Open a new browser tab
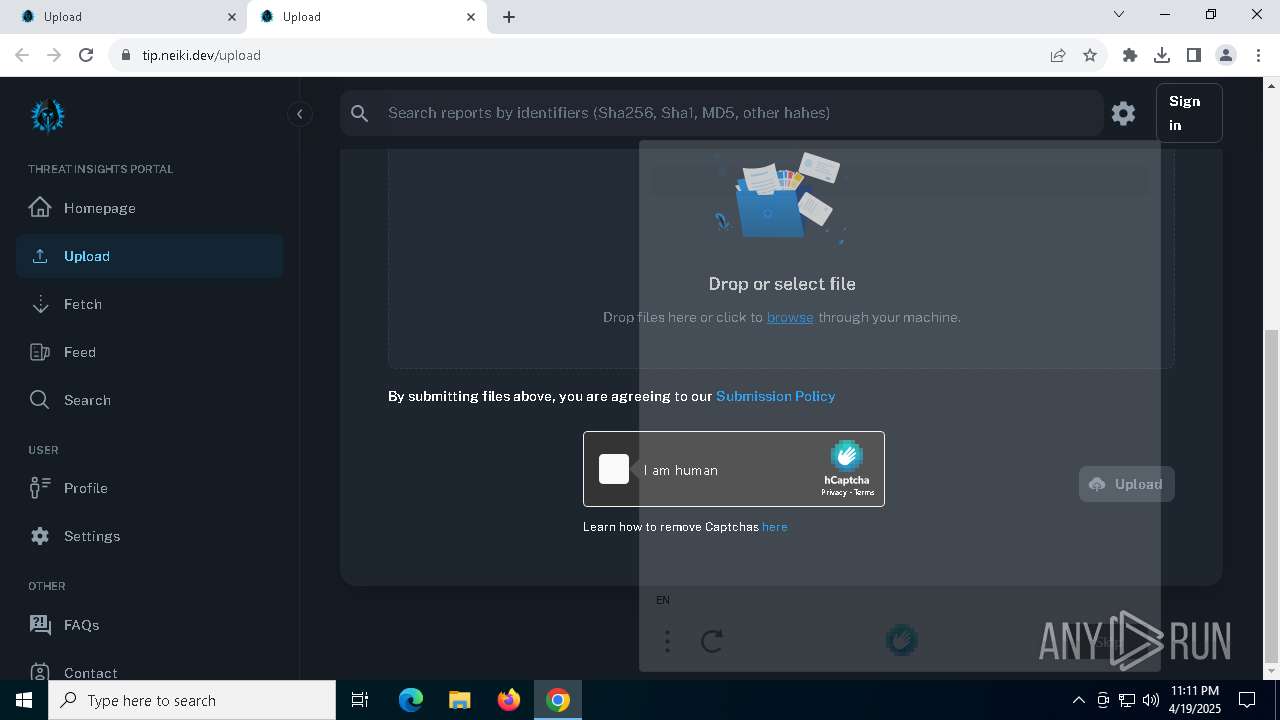 [x=509, y=17]
